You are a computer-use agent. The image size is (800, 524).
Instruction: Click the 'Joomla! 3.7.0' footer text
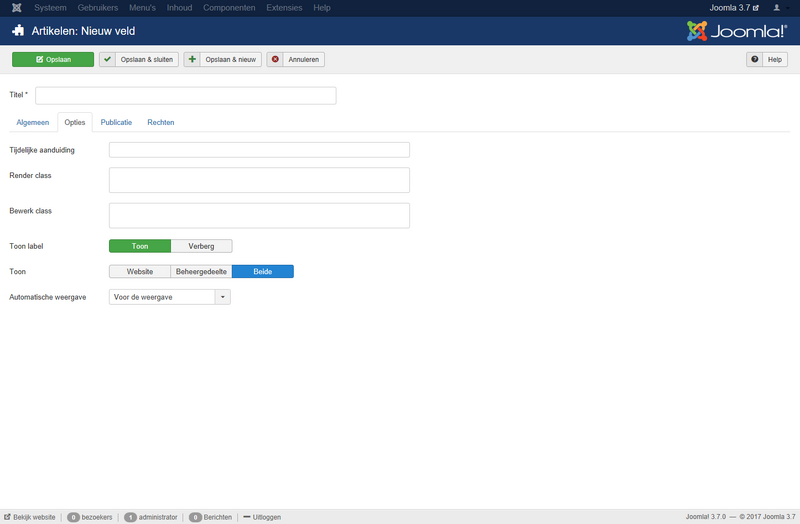coord(706,517)
